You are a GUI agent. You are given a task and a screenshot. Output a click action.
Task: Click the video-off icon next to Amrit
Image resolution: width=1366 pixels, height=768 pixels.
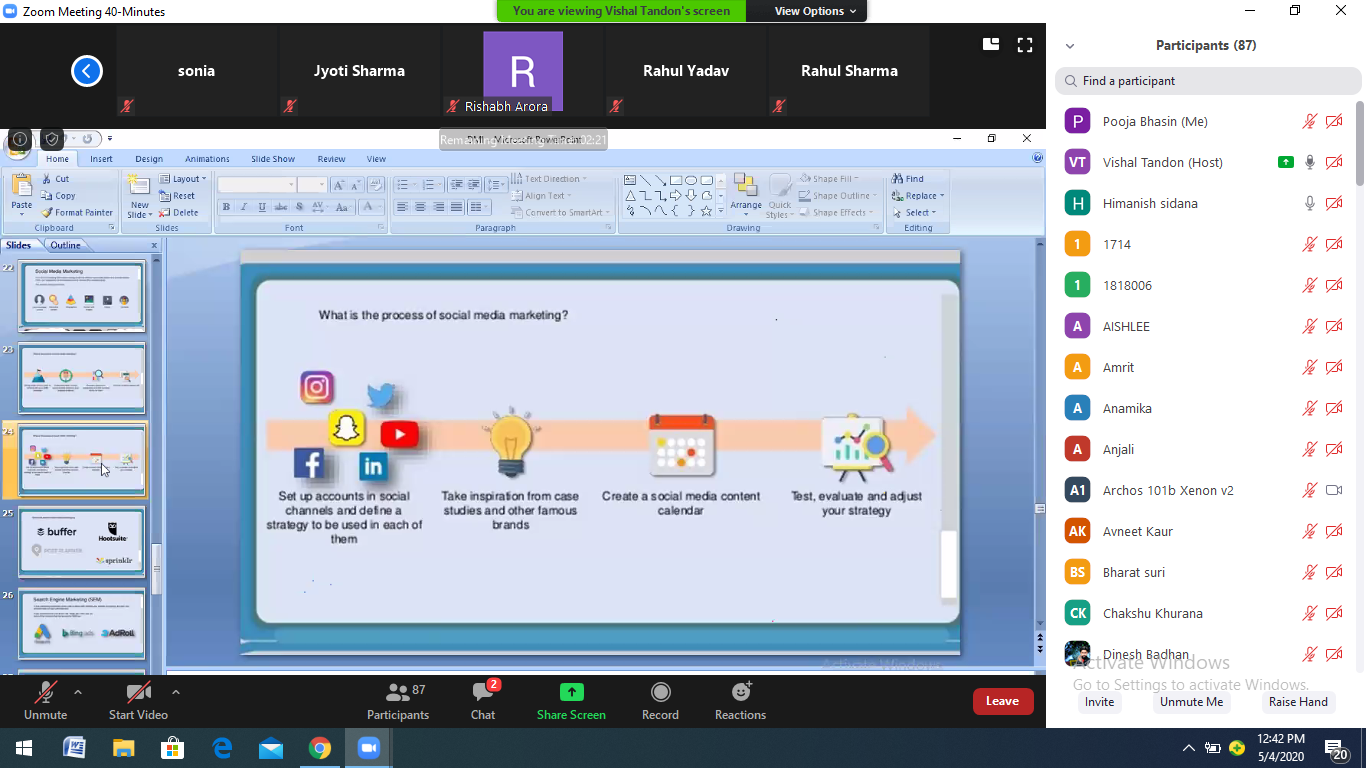coord(1333,367)
